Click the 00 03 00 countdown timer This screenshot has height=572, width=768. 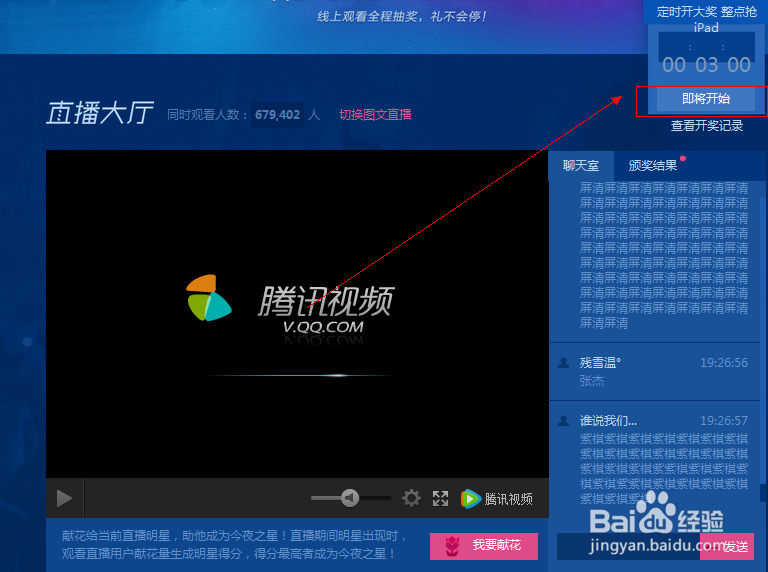tap(706, 65)
